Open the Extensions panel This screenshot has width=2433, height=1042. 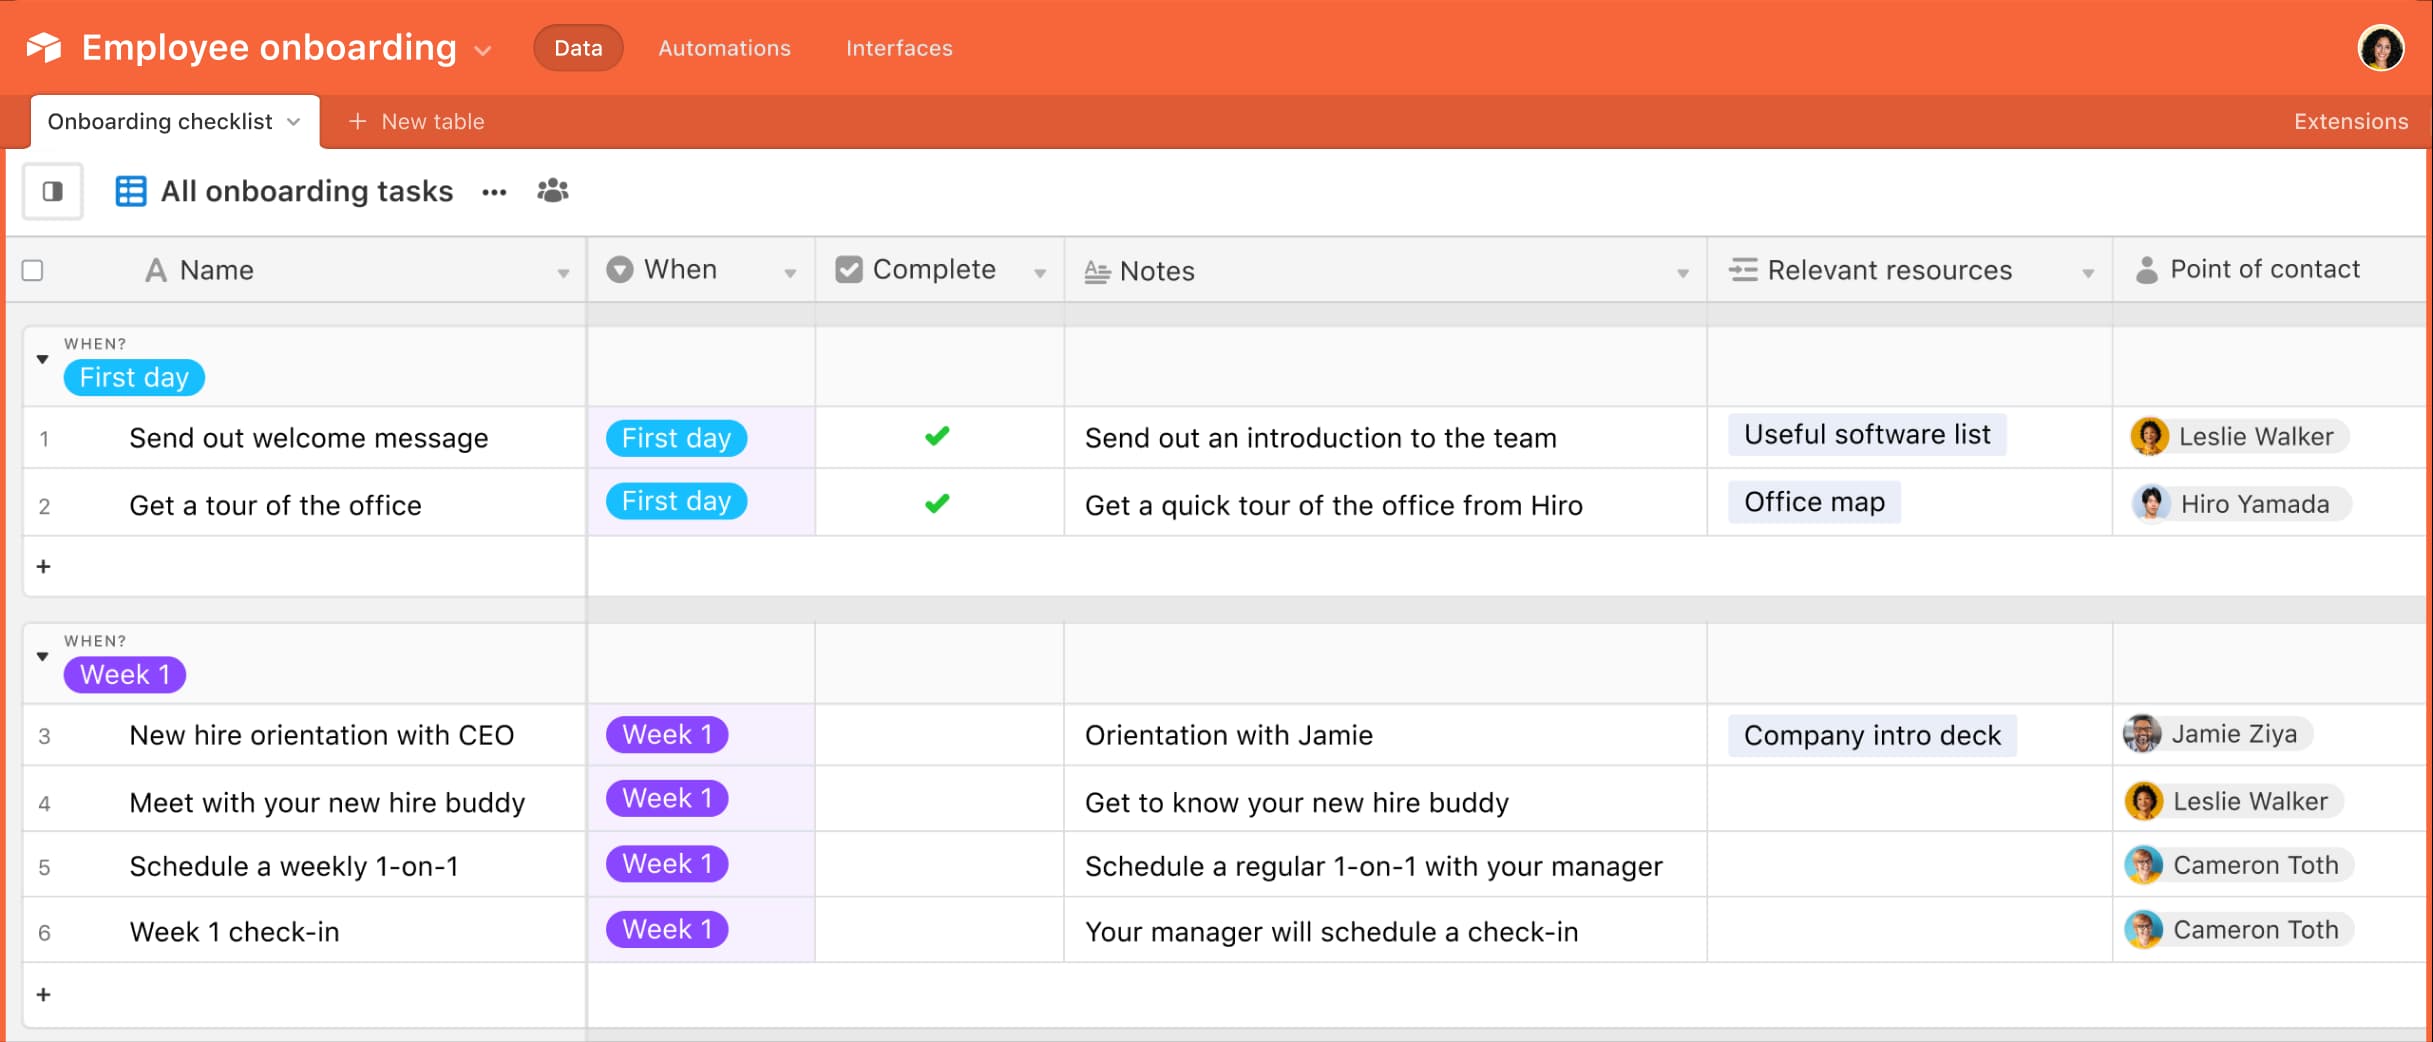[x=2350, y=121]
